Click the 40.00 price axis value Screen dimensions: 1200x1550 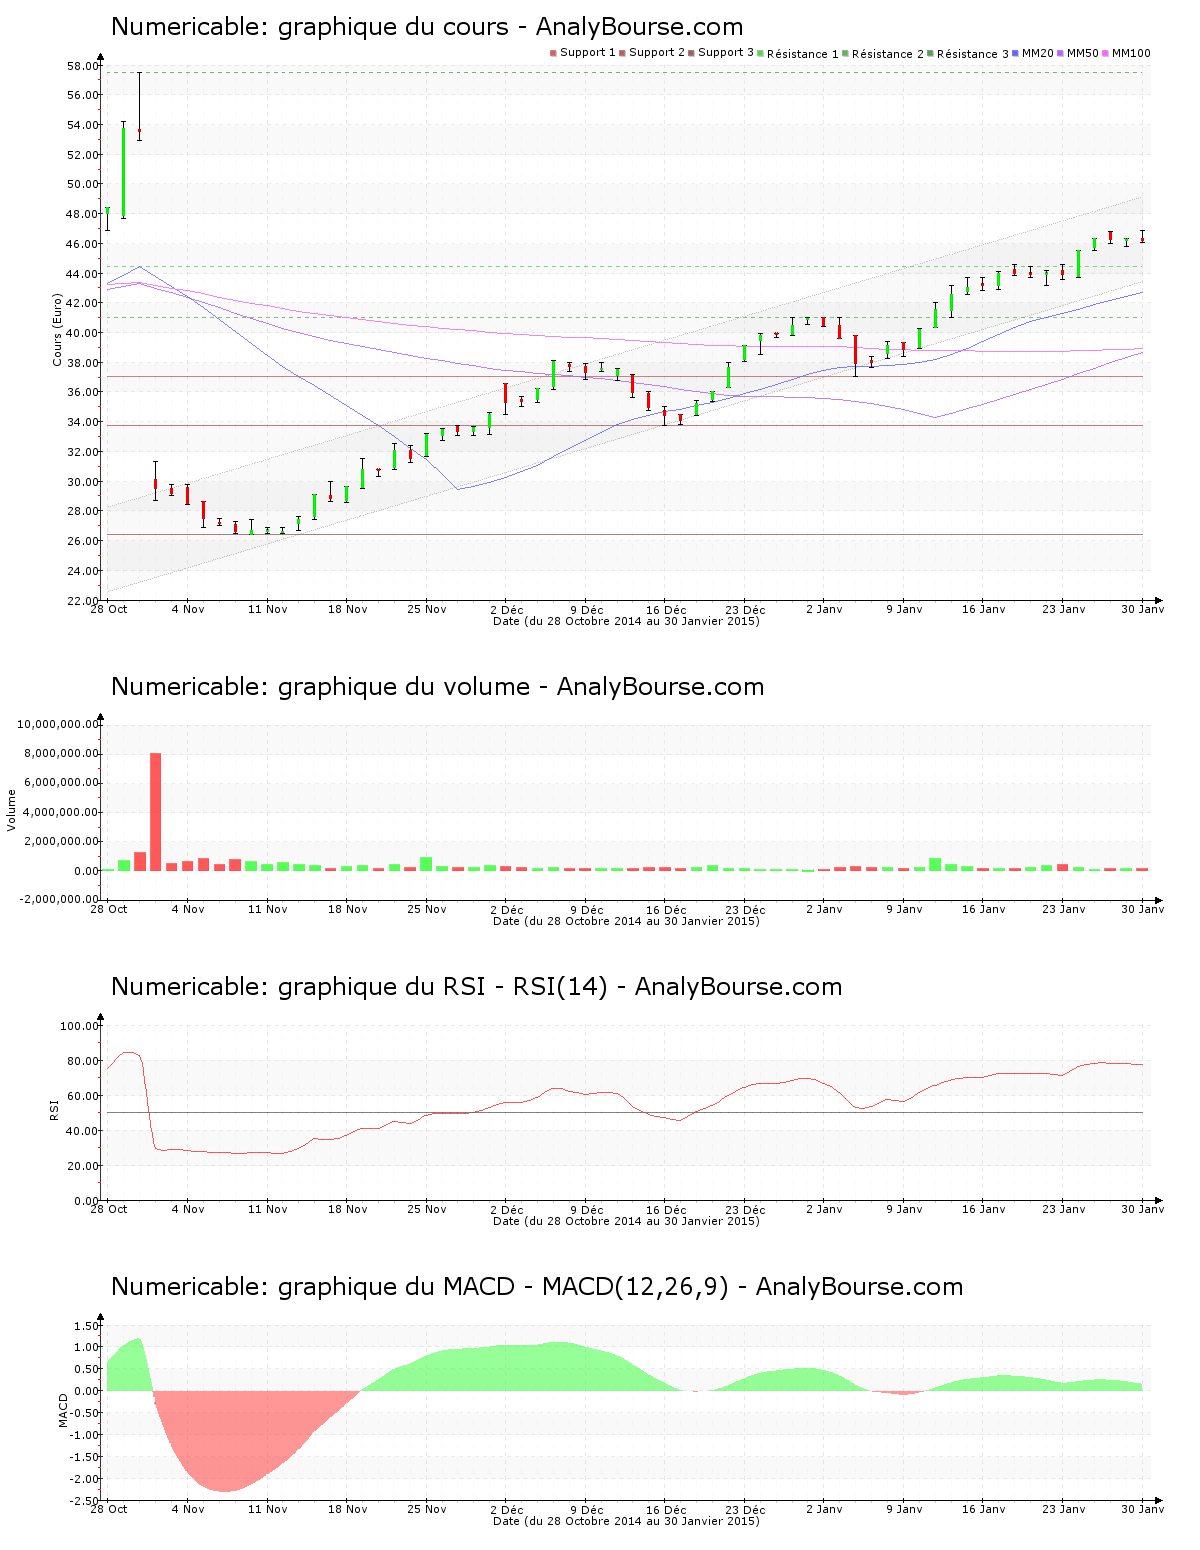tap(83, 333)
